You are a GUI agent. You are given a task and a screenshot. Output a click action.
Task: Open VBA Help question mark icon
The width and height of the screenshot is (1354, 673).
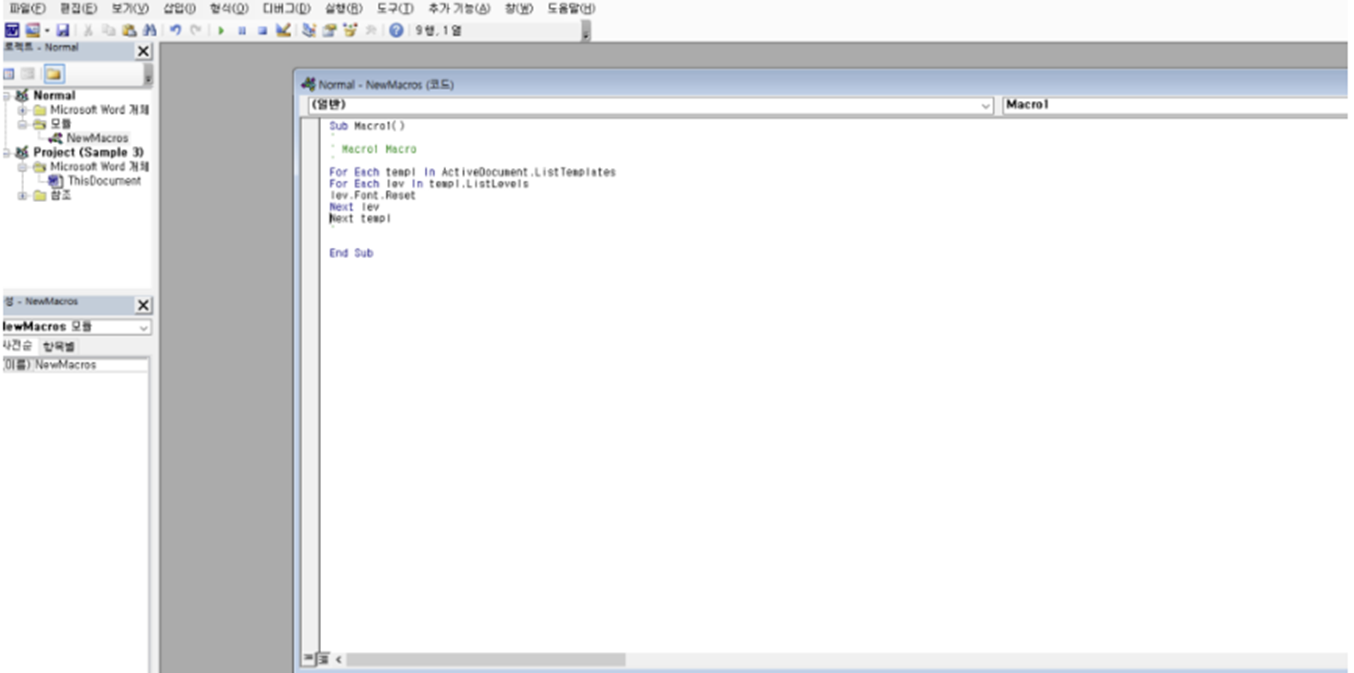pyautogui.click(x=396, y=30)
